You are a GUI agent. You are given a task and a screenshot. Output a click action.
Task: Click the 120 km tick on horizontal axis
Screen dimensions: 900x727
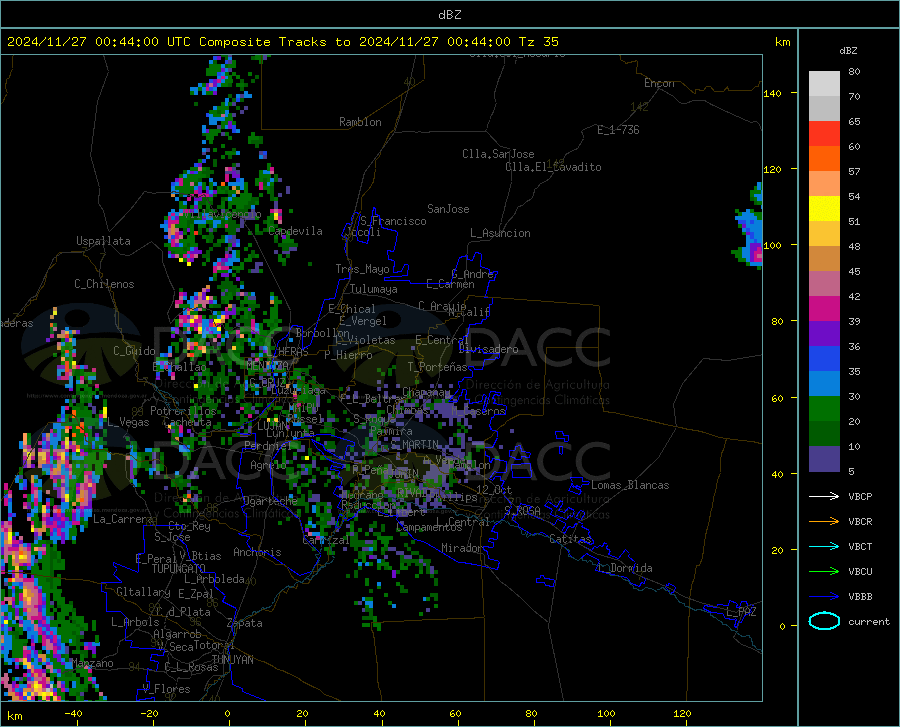(682, 713)
